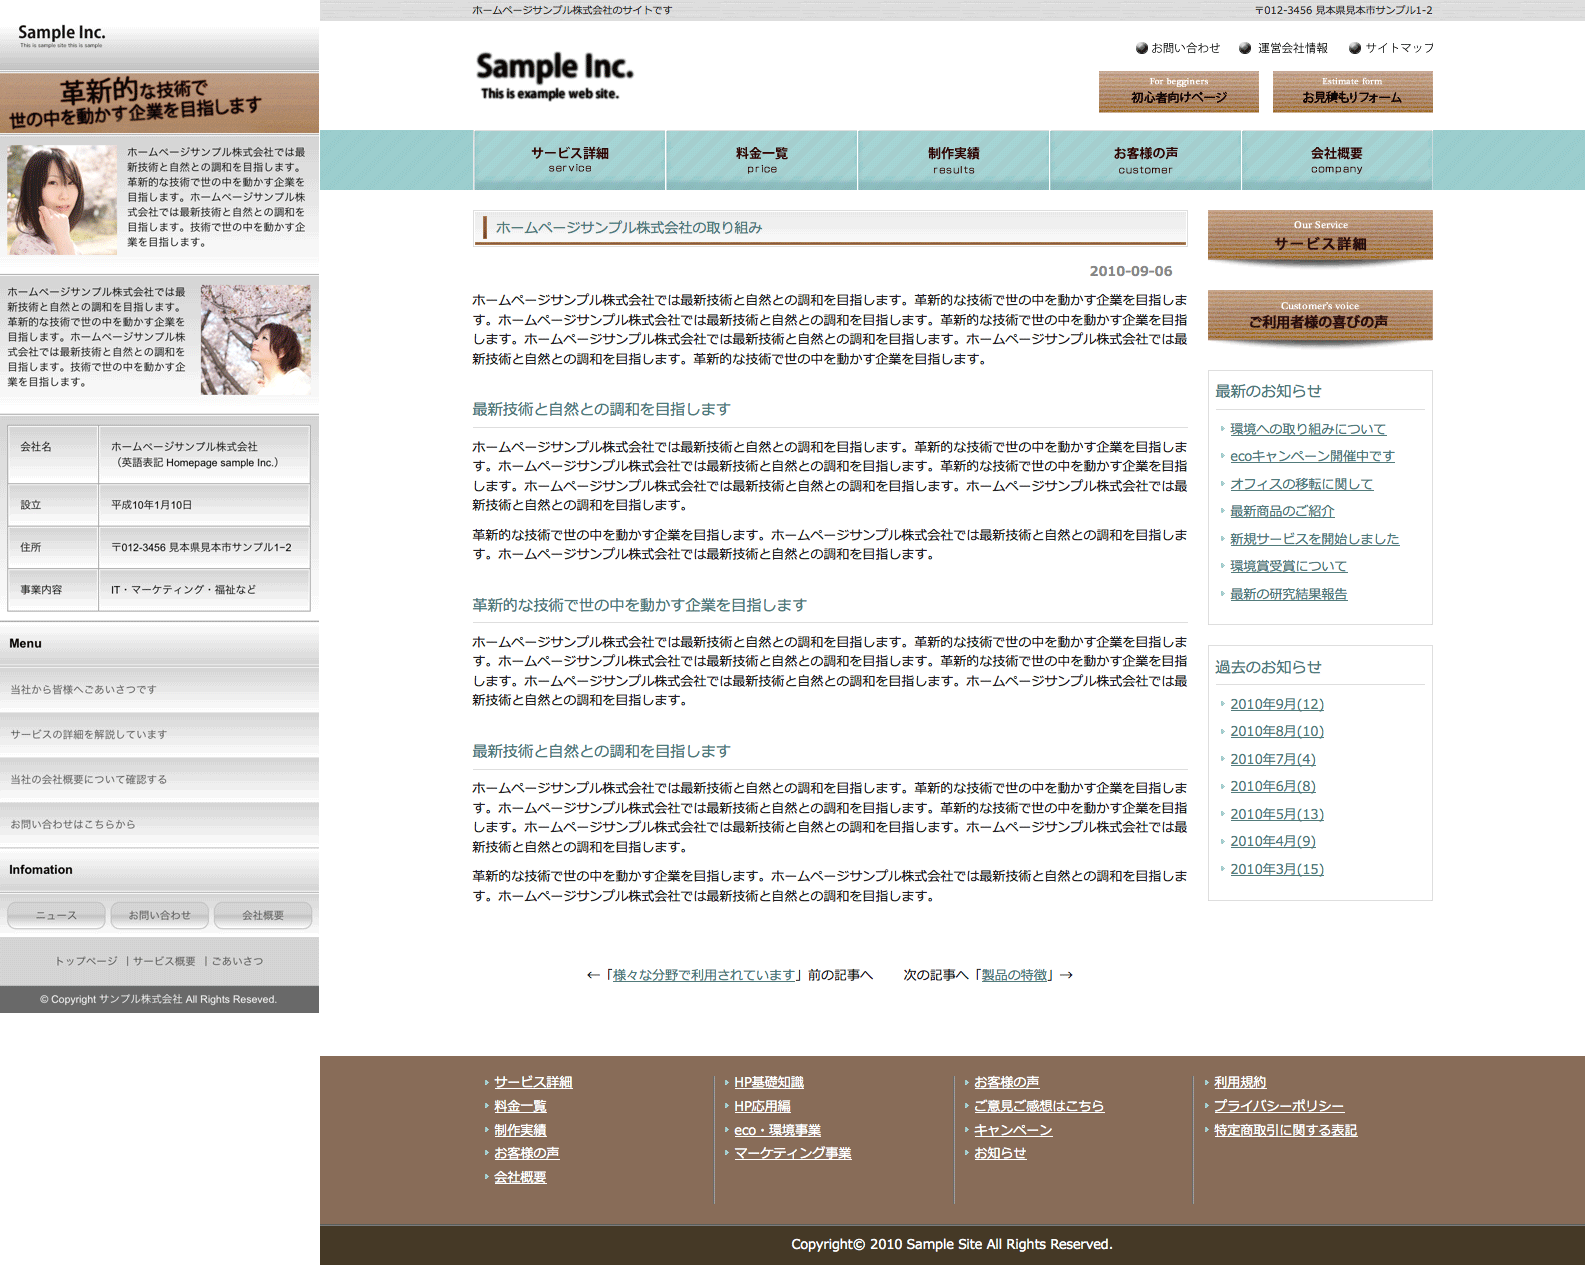Click the ご利用者様の喜びの声 banner
Image resolution: width=1585 pixels, height=1265 pixels.
click(1320, 316)
